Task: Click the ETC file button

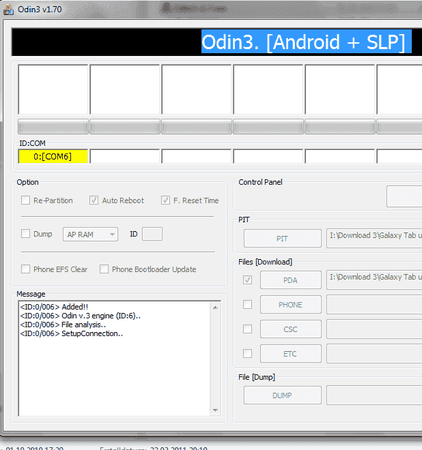Action: (x=291, y=354)
